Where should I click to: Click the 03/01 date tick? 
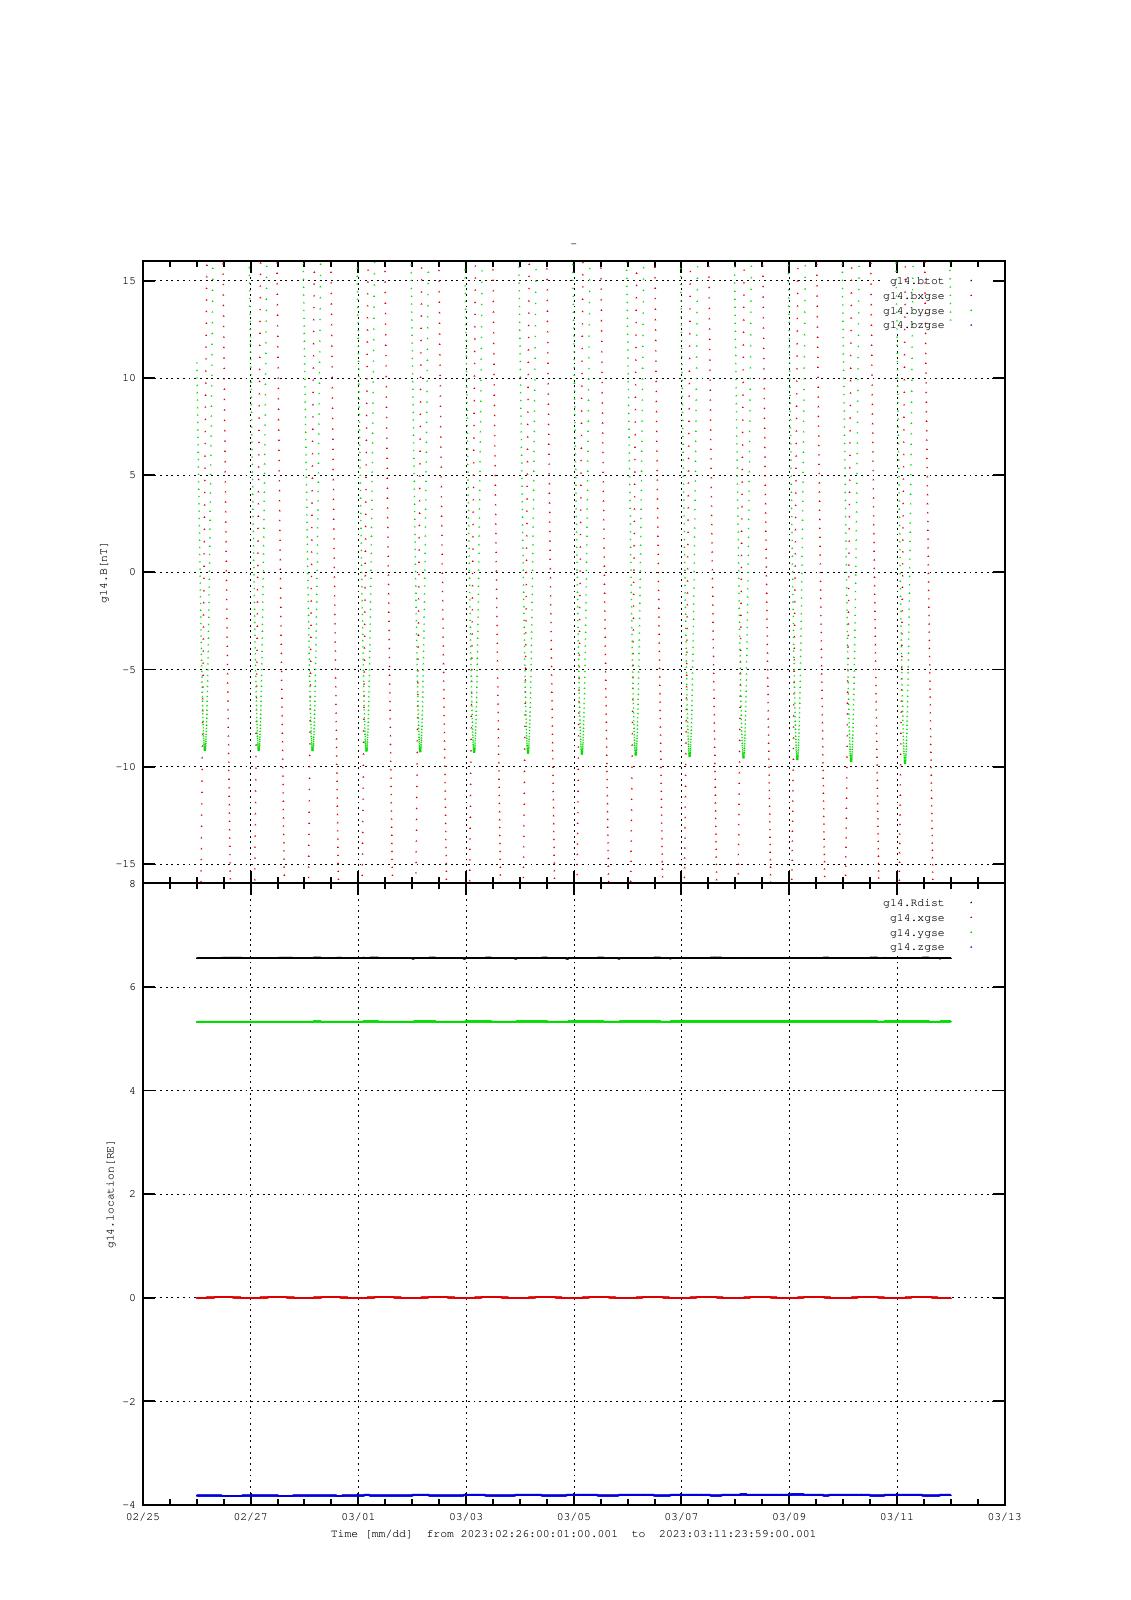pyautogui.click(x=358, y=1517)
